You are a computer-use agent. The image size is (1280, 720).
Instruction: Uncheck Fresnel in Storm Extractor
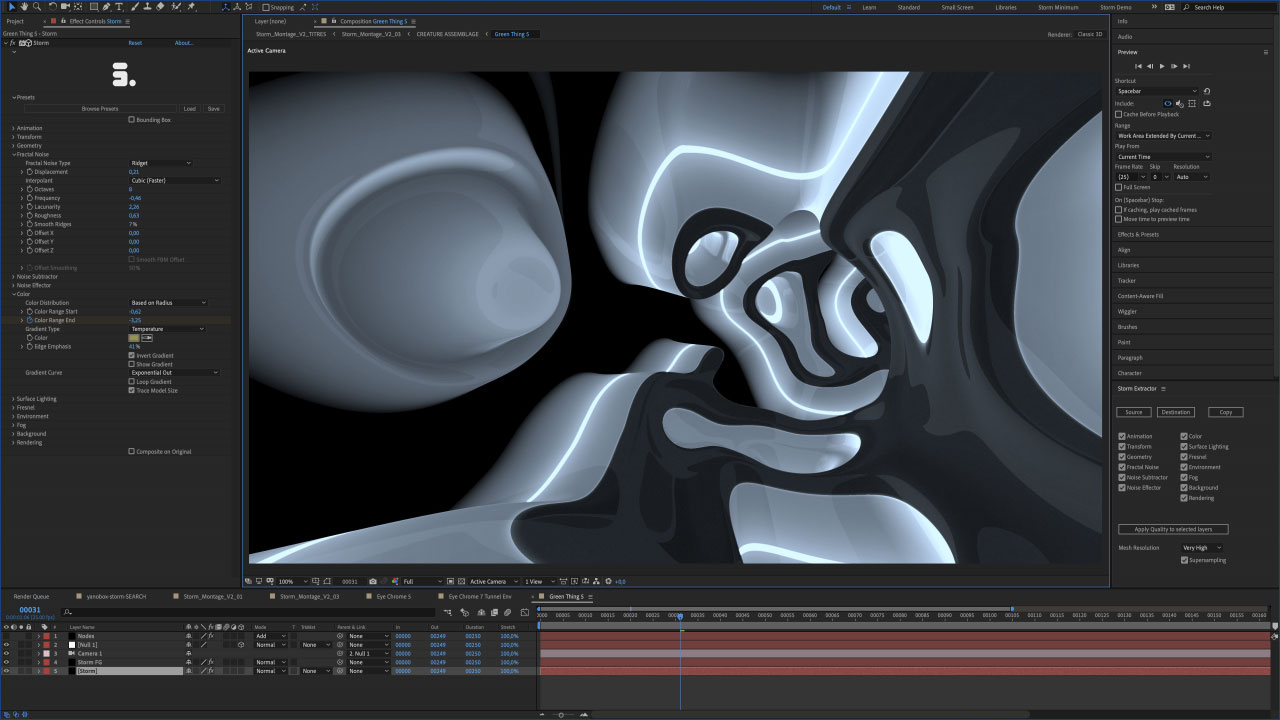[1184, 457]
